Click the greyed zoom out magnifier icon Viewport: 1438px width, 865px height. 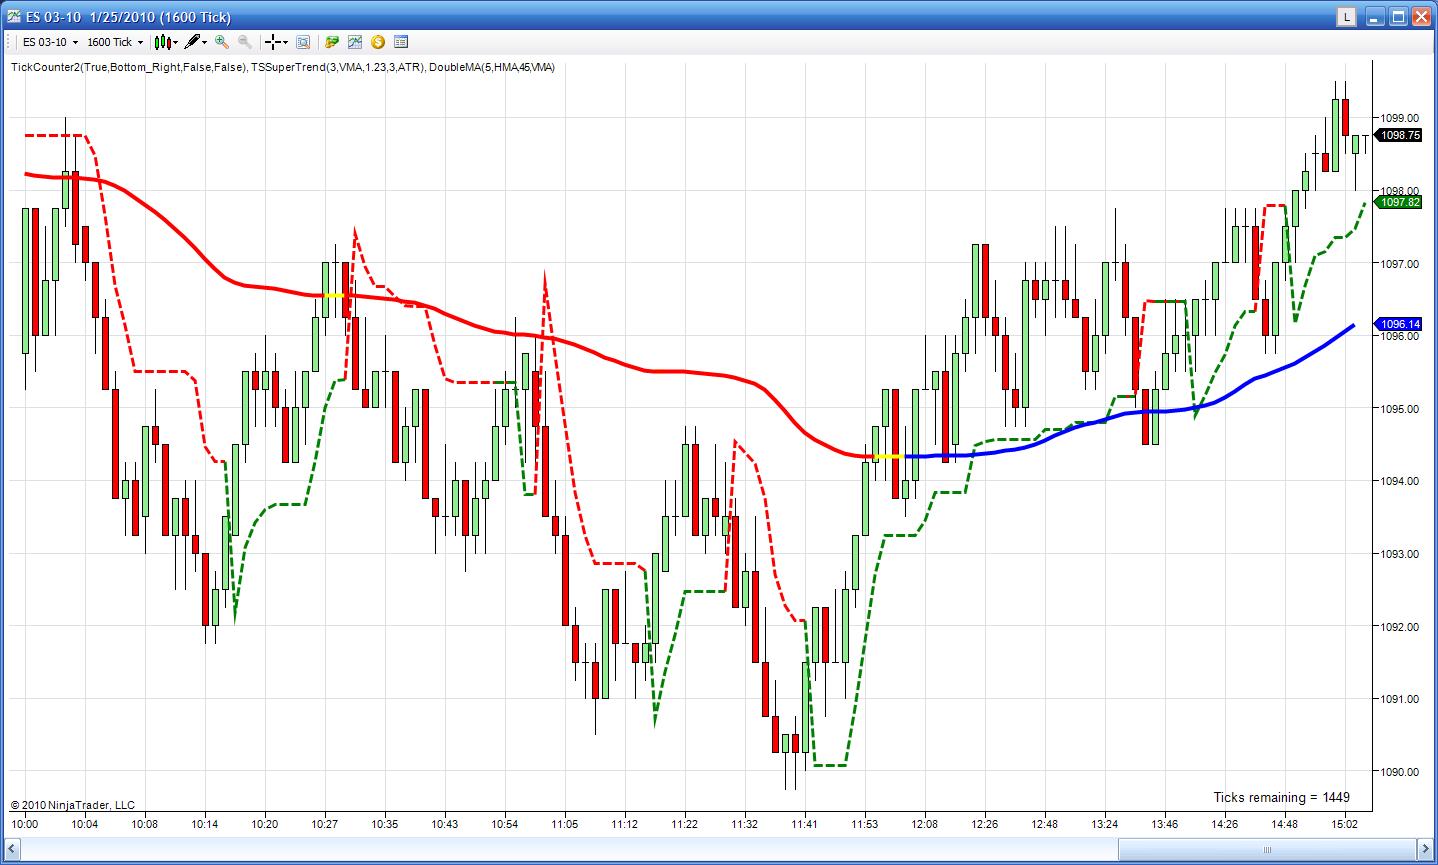(x=245, y=42)
